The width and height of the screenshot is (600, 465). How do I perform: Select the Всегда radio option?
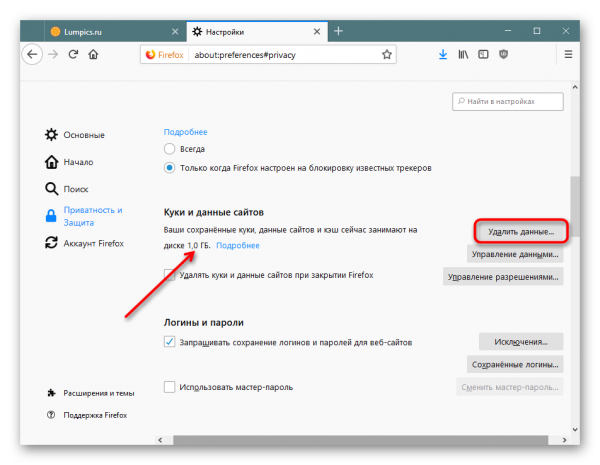click(x=170, y=148)
